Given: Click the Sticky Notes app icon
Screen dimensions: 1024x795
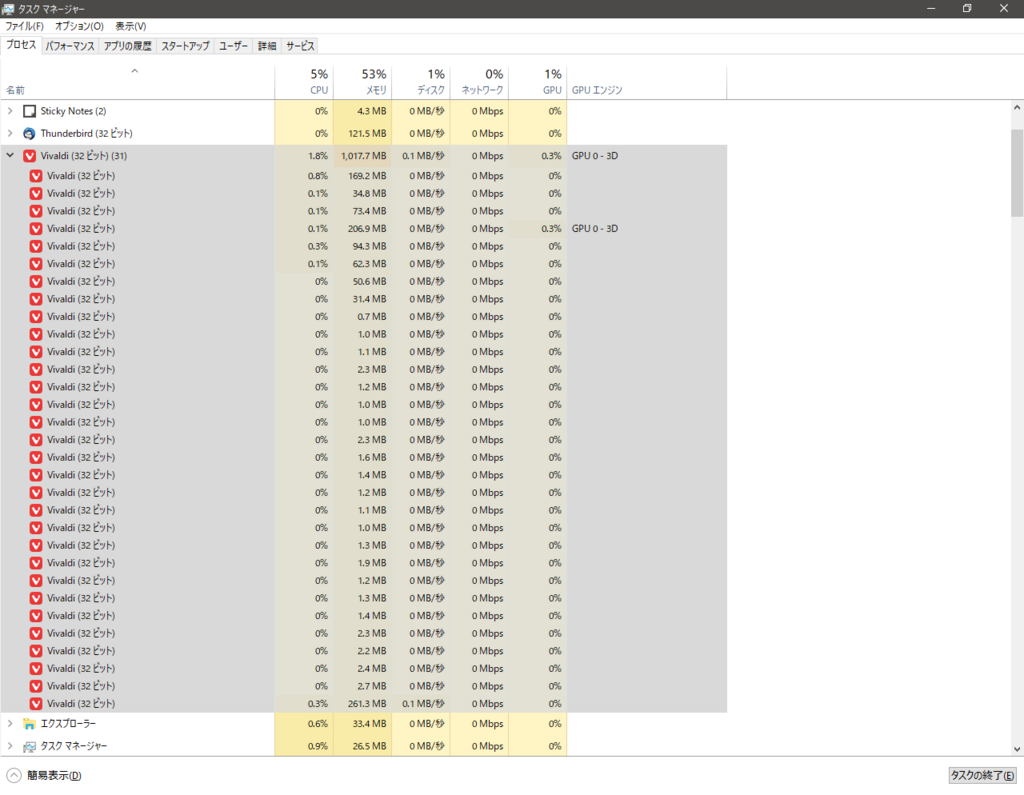Looking at the screenshot, I should [29, 111].
